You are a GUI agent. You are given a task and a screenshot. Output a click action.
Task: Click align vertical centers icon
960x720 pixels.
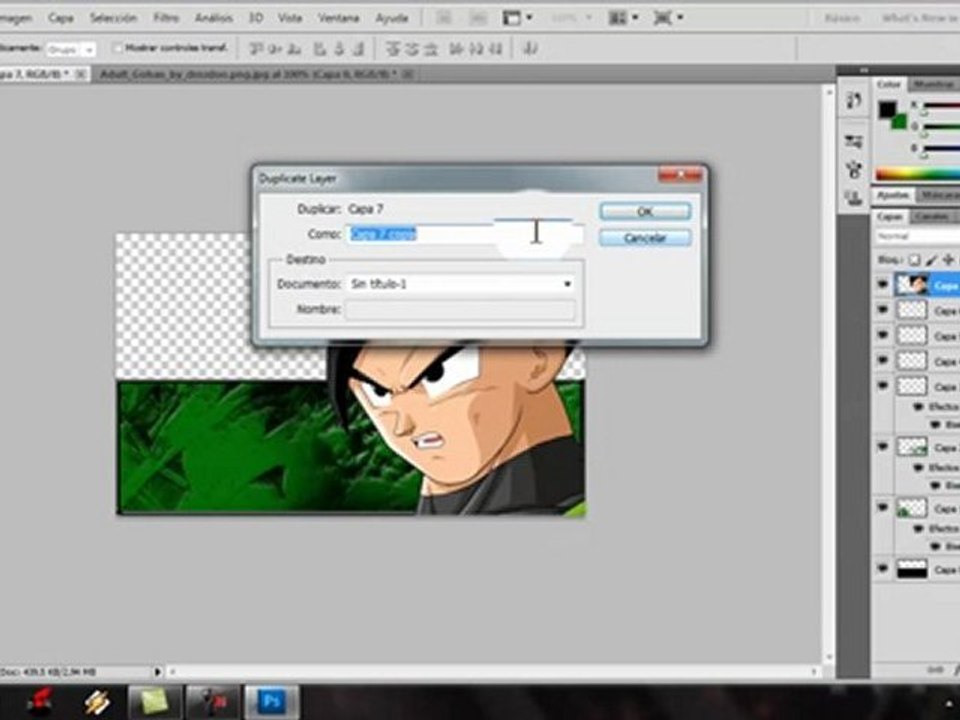pos(276,48)
